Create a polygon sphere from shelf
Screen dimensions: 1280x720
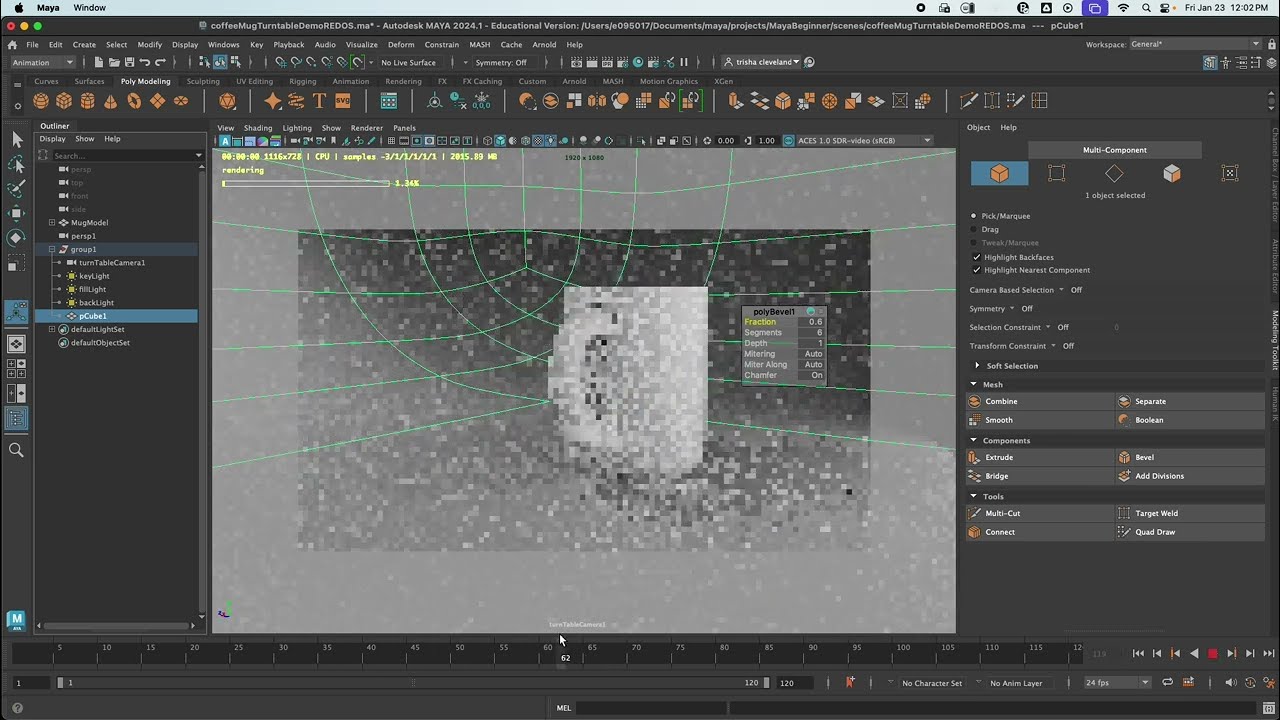tap(41, 101)
